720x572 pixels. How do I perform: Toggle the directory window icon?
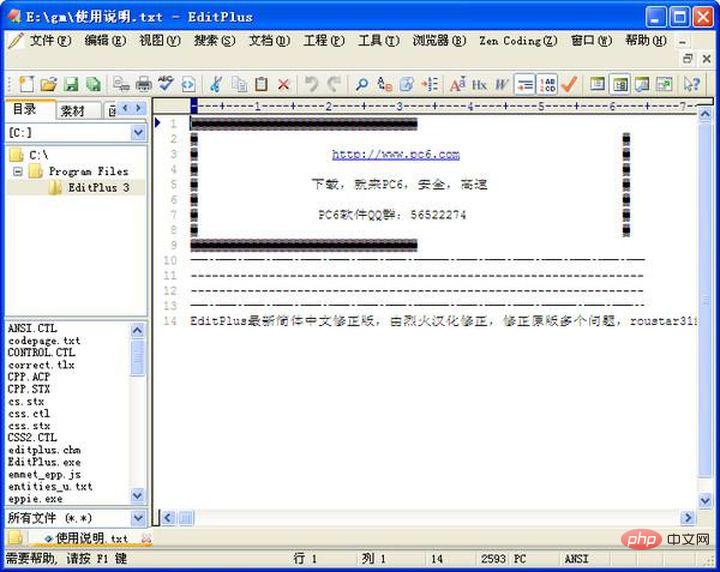(x=597, y=84)
